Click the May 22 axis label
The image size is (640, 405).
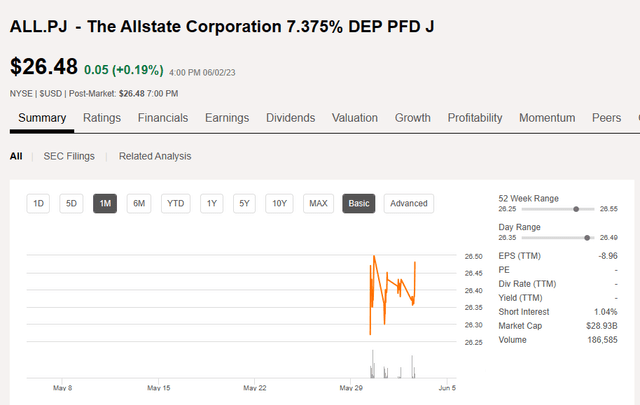pyautogui.click(x=255, y=388)
